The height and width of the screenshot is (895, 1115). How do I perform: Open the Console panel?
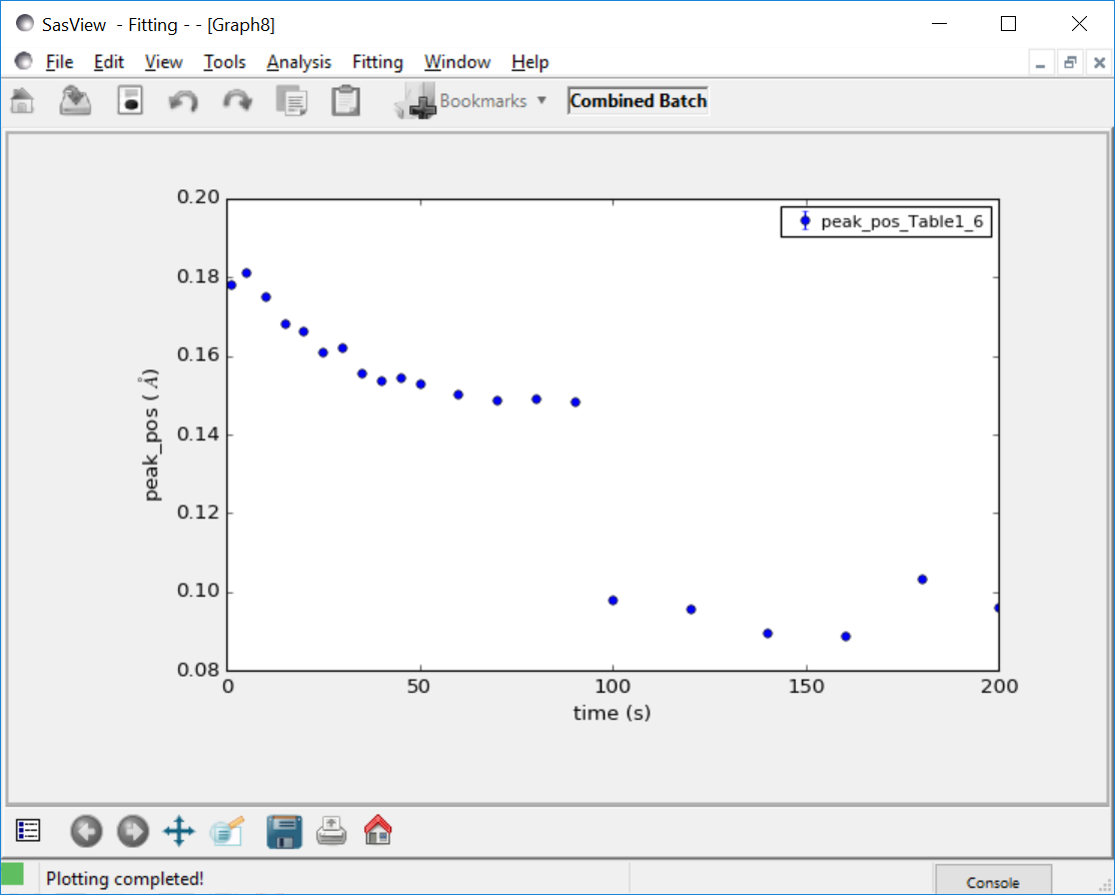point(993,880)
